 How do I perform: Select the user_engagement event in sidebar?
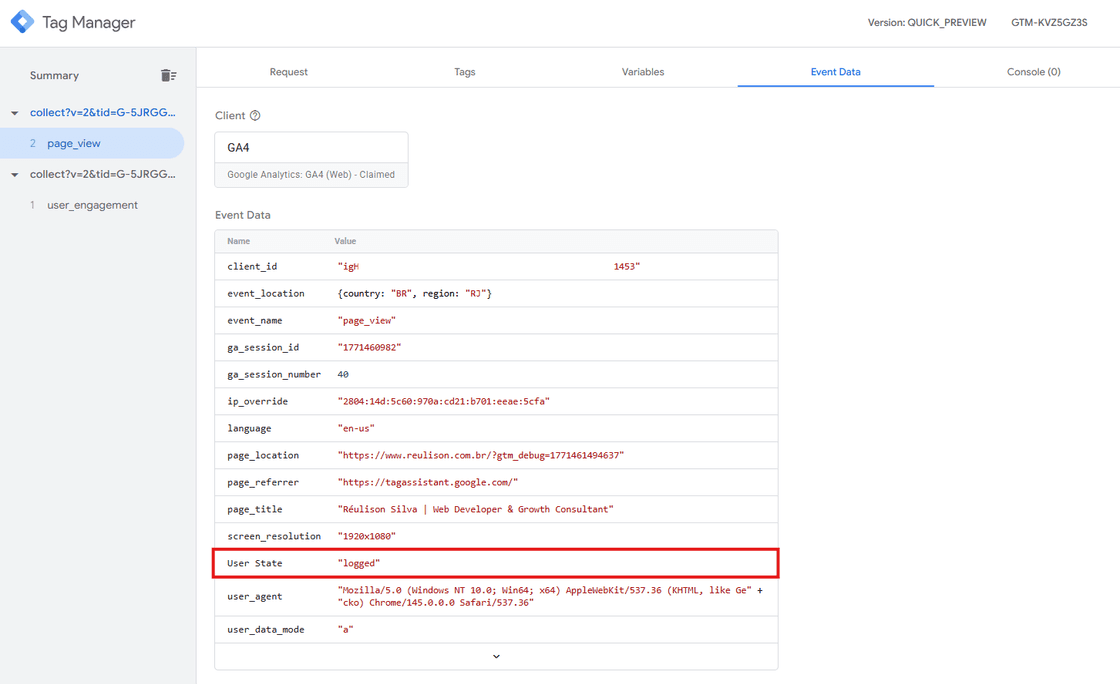pos(92,204)
